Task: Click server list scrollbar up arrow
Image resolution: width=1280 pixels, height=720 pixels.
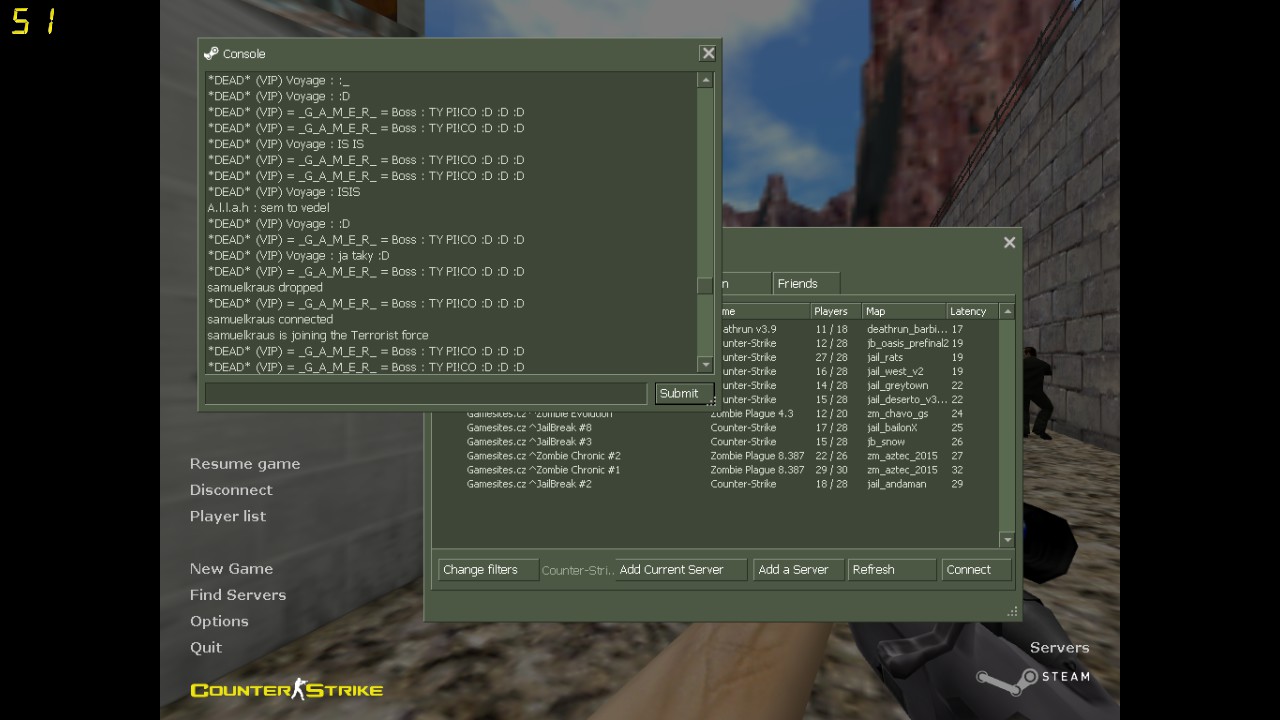Action: pyautogui.click(x=1007, y=311)
